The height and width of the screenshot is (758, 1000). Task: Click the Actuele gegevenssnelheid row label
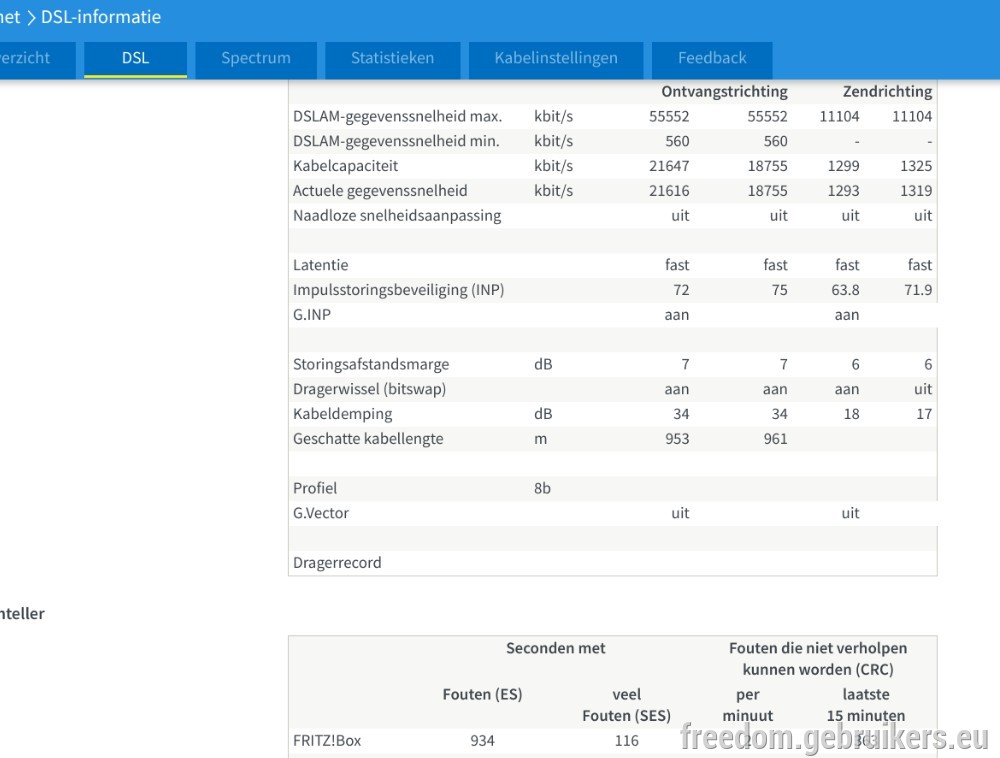[x=380, y=191]
